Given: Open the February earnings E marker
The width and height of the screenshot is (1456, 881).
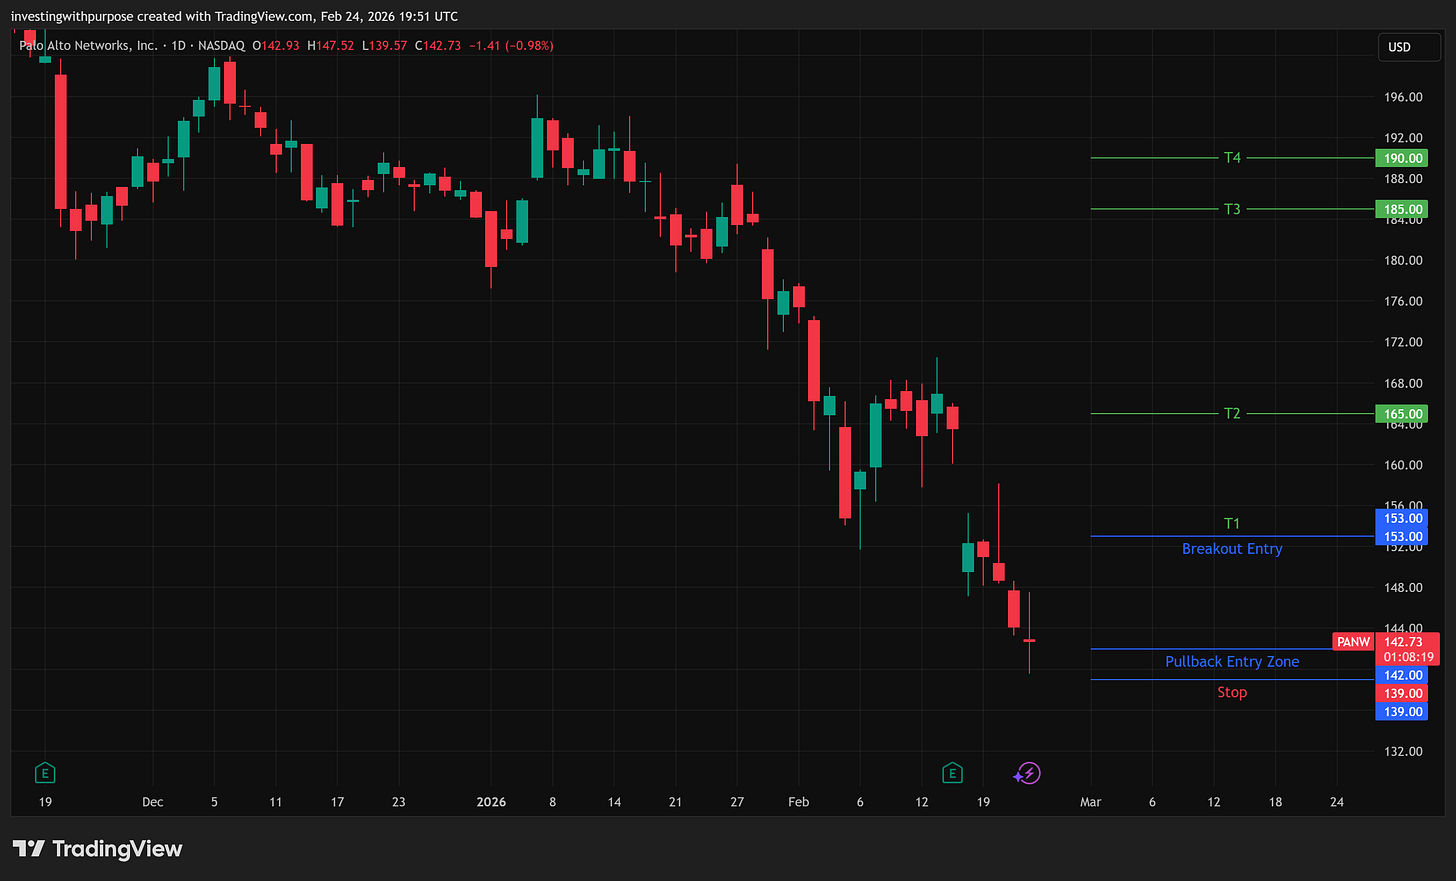Looking at the screenshot, I should pos(952,772).
